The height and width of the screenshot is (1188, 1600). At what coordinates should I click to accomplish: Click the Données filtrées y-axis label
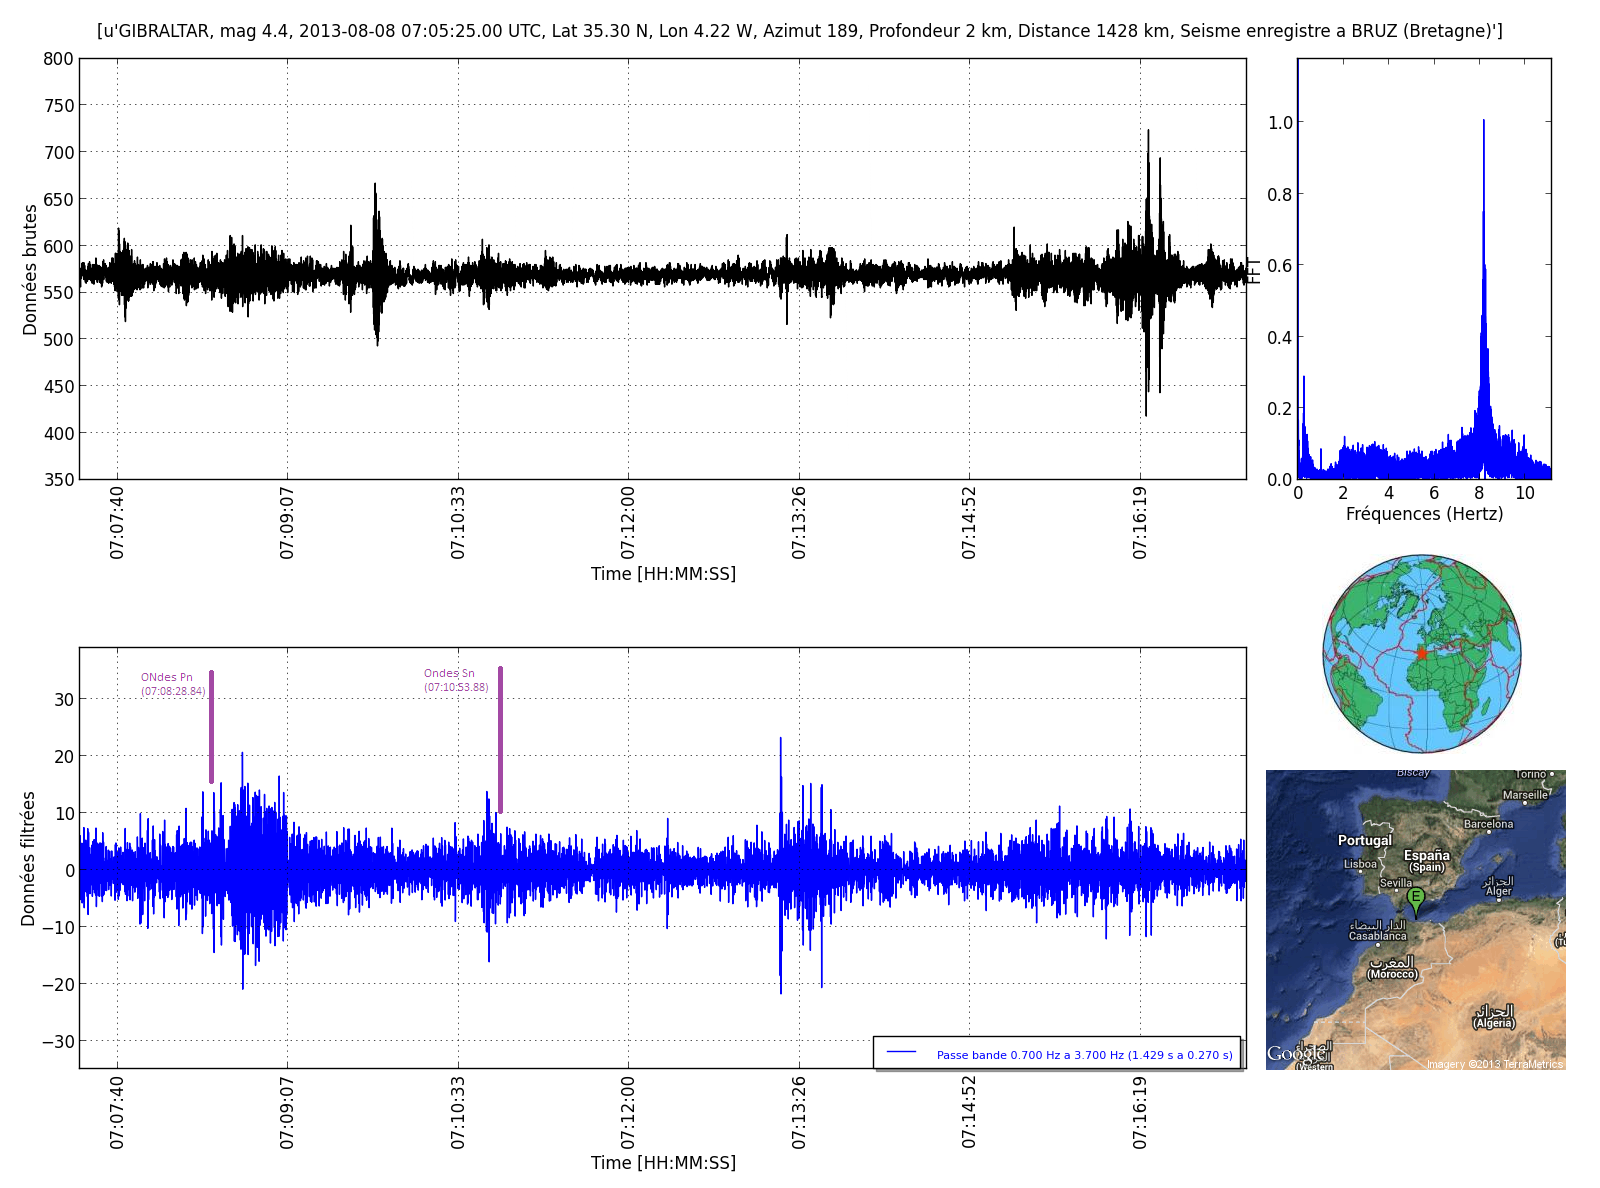click(x=28, y=858)
